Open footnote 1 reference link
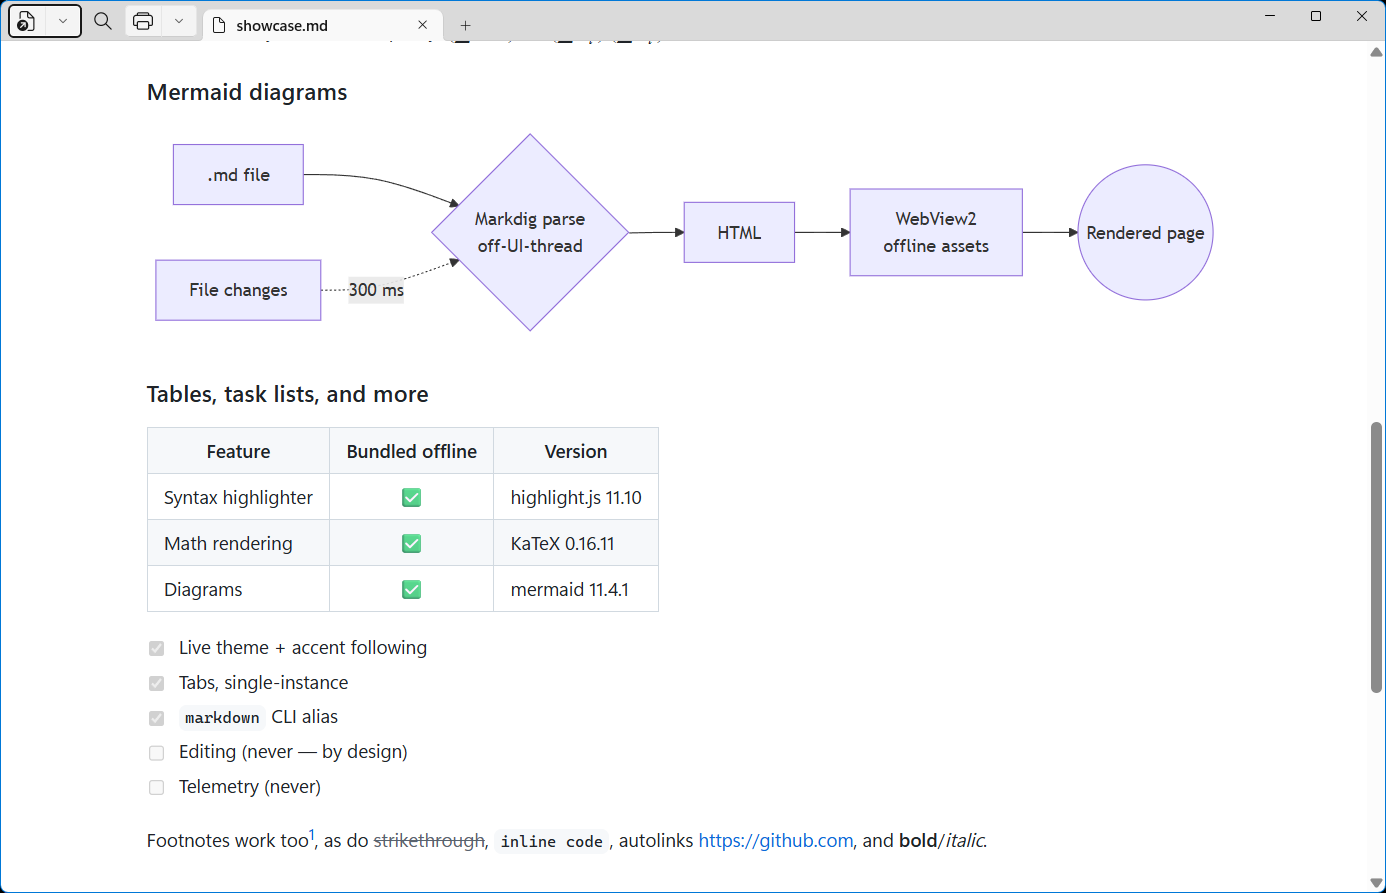Viewport: 1386px width, 893px height. click(x=312, y=835)
